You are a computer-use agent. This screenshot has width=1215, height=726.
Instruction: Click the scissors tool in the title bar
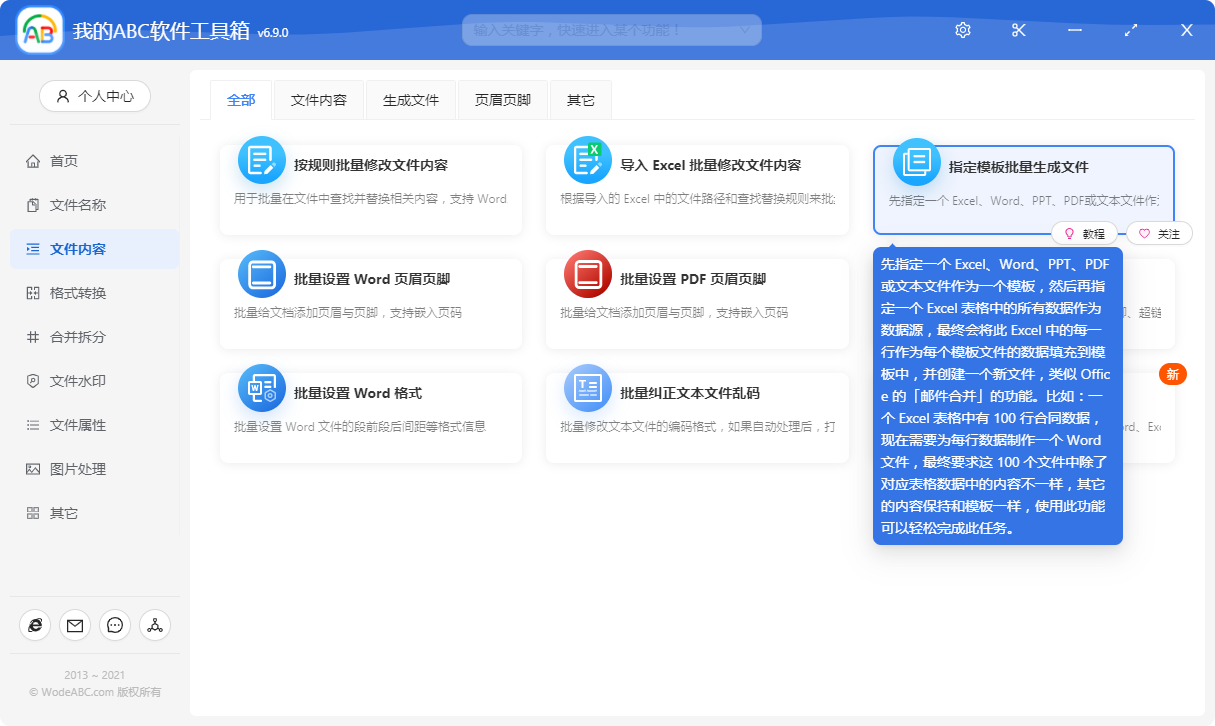(1018, 30)
